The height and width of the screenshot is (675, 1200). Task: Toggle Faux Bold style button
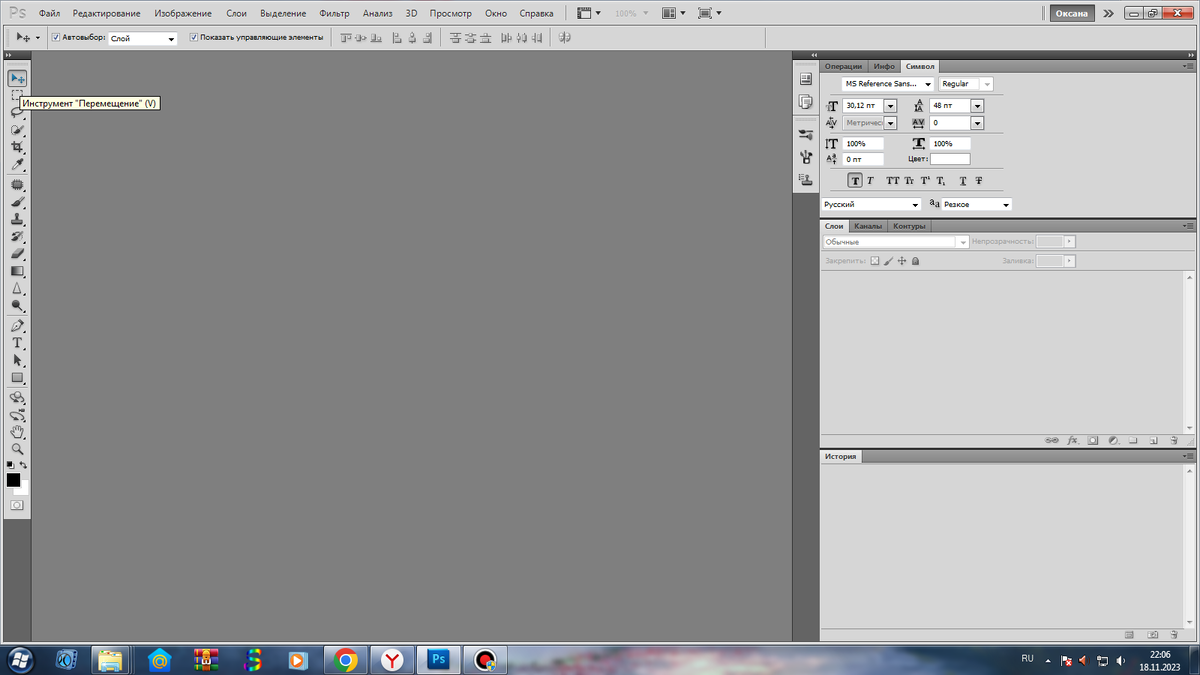855,181
